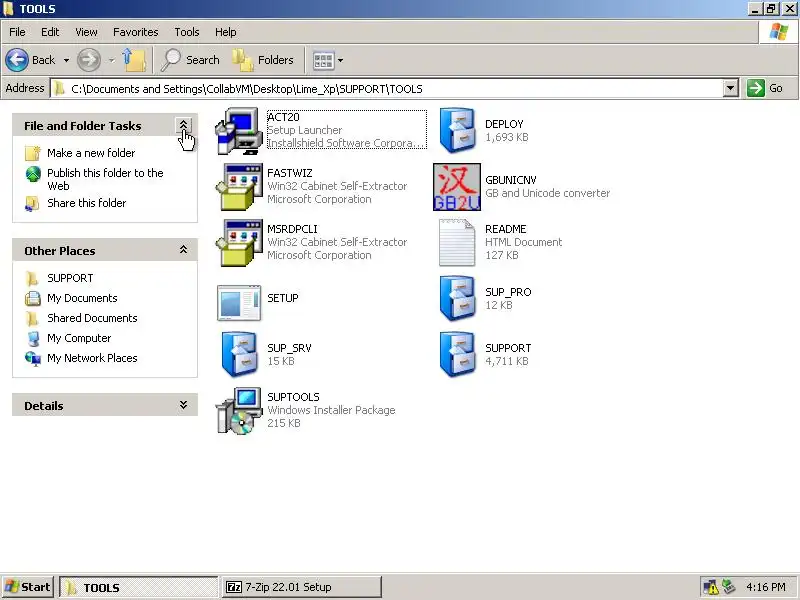The height and width of the screenshot is (600, 800).
Task: Open the Address bar dropdown list
Action: tap(731, 88)
